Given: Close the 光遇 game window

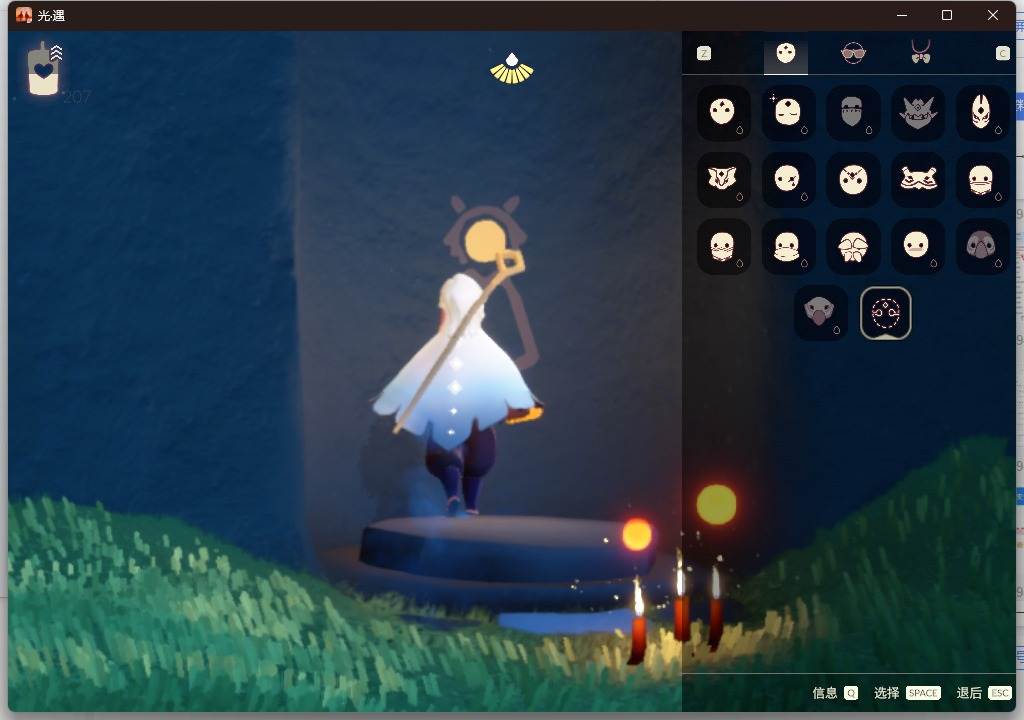Looking at the screenshot, I should (993, 15).
